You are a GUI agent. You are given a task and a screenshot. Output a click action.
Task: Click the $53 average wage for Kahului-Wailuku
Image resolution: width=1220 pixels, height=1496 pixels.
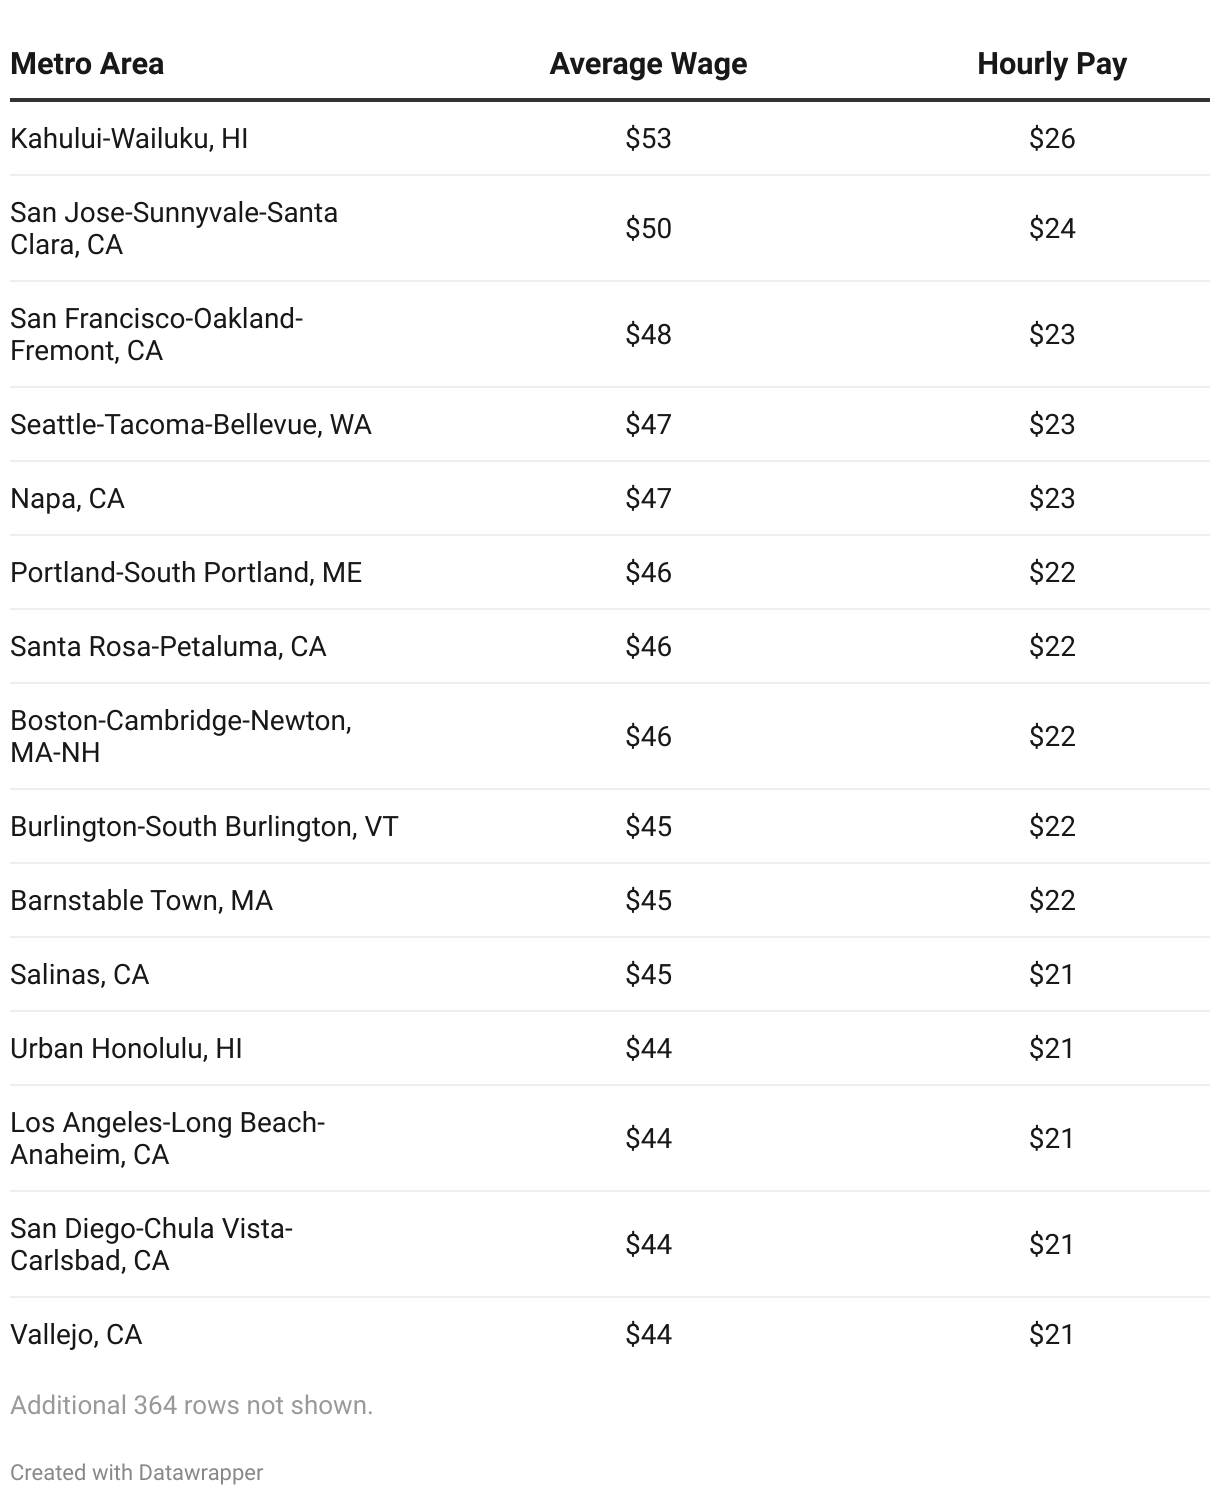[648, 138]
